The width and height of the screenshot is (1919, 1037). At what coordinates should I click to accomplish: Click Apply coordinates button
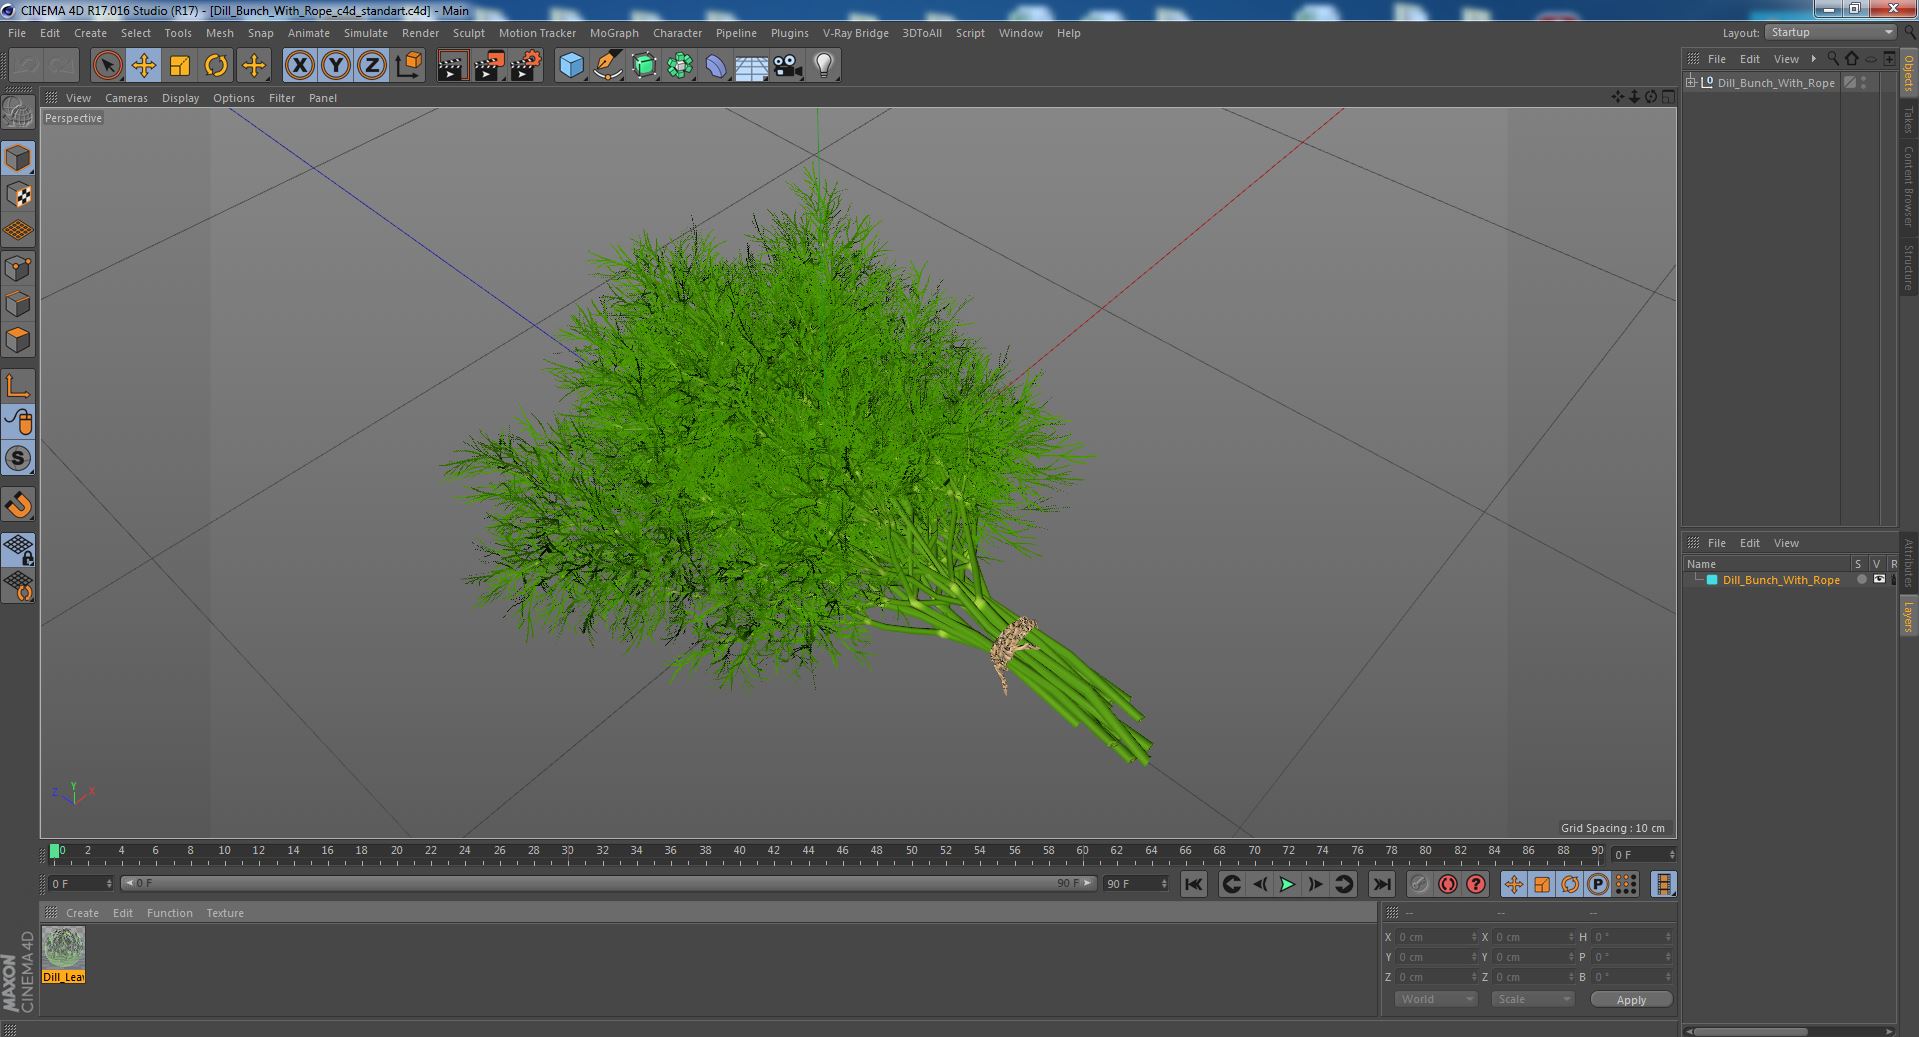click(x=1631, y=1000)
